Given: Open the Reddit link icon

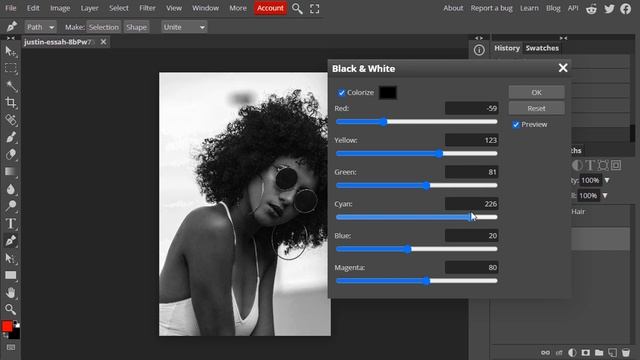Looking at the screenshot, I should tap(591, 9).
